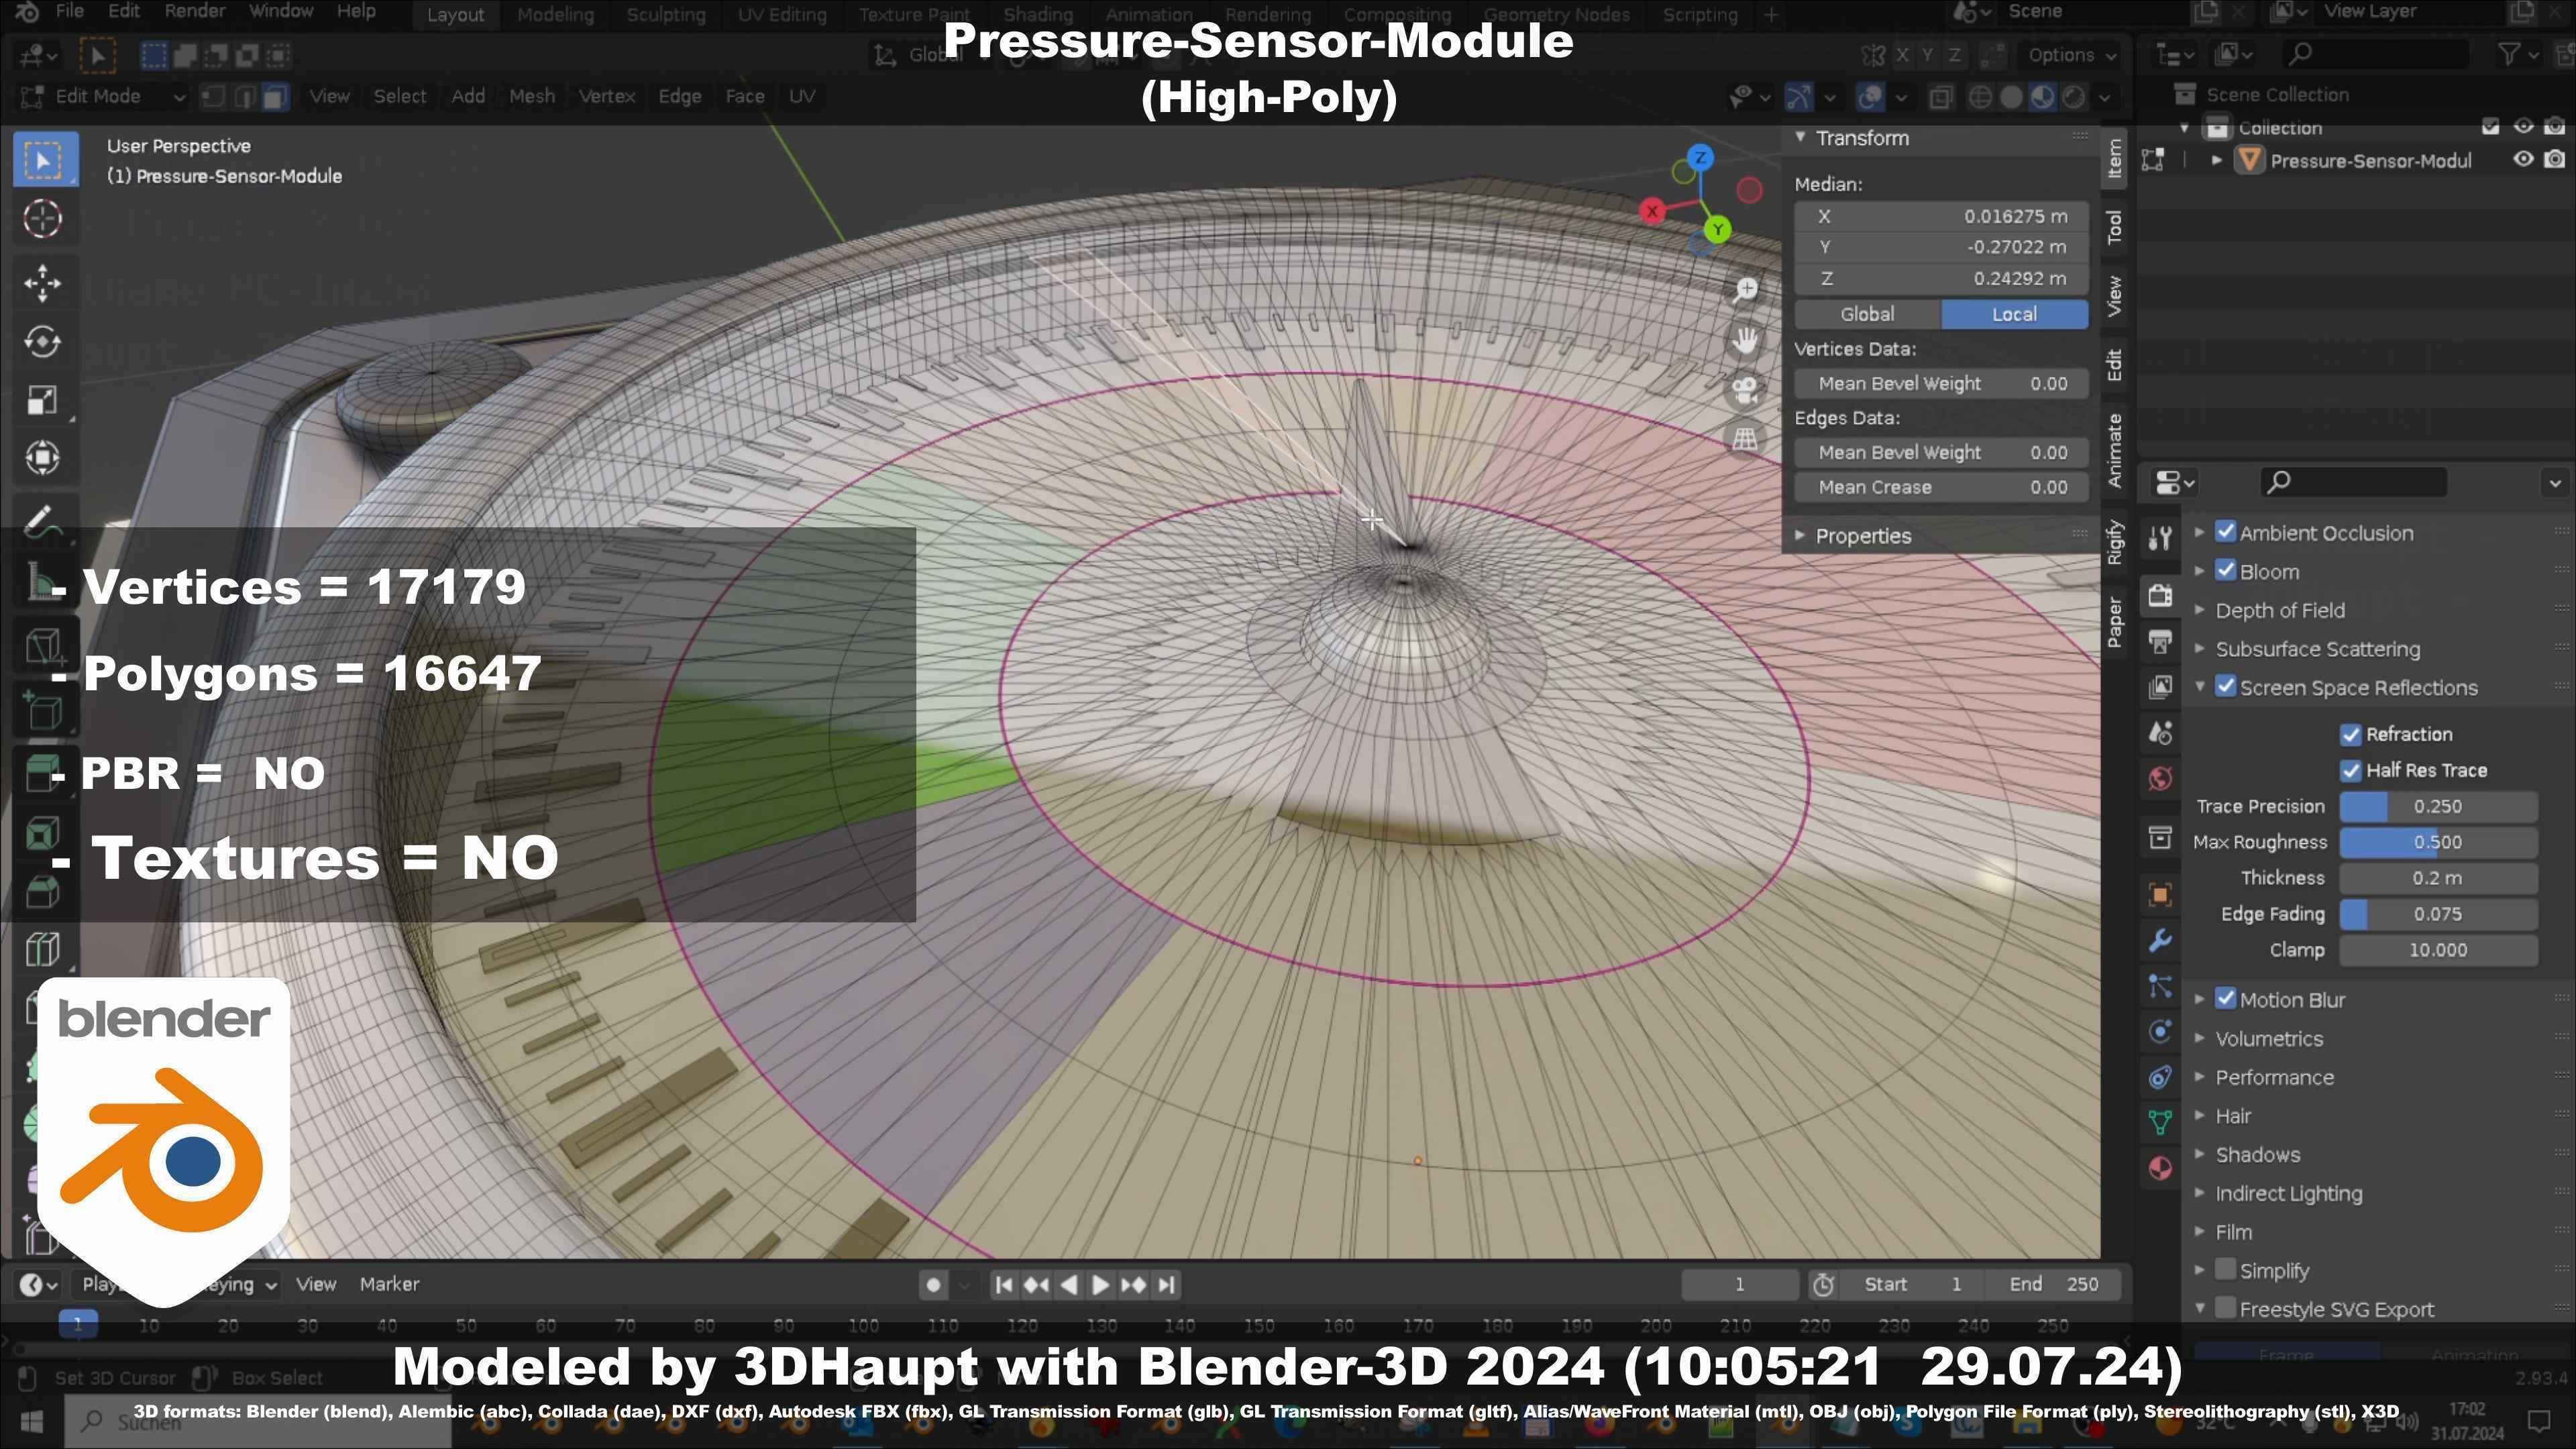Open Options dropdown in header
Screen dimensions: 2576x1449
point(2071,55)
